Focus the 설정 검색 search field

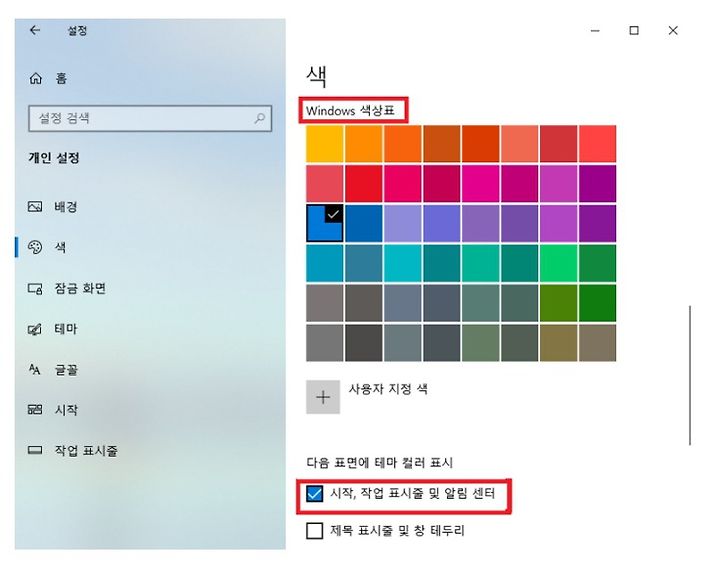150,118
